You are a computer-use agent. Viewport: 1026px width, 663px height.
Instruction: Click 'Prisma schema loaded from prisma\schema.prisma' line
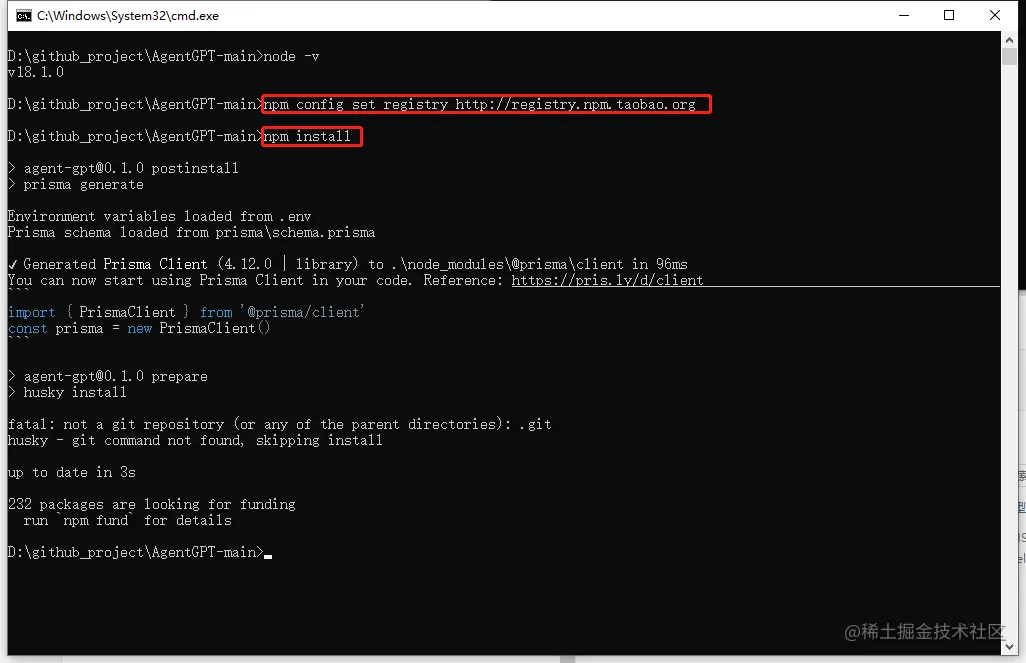point(191,232)
